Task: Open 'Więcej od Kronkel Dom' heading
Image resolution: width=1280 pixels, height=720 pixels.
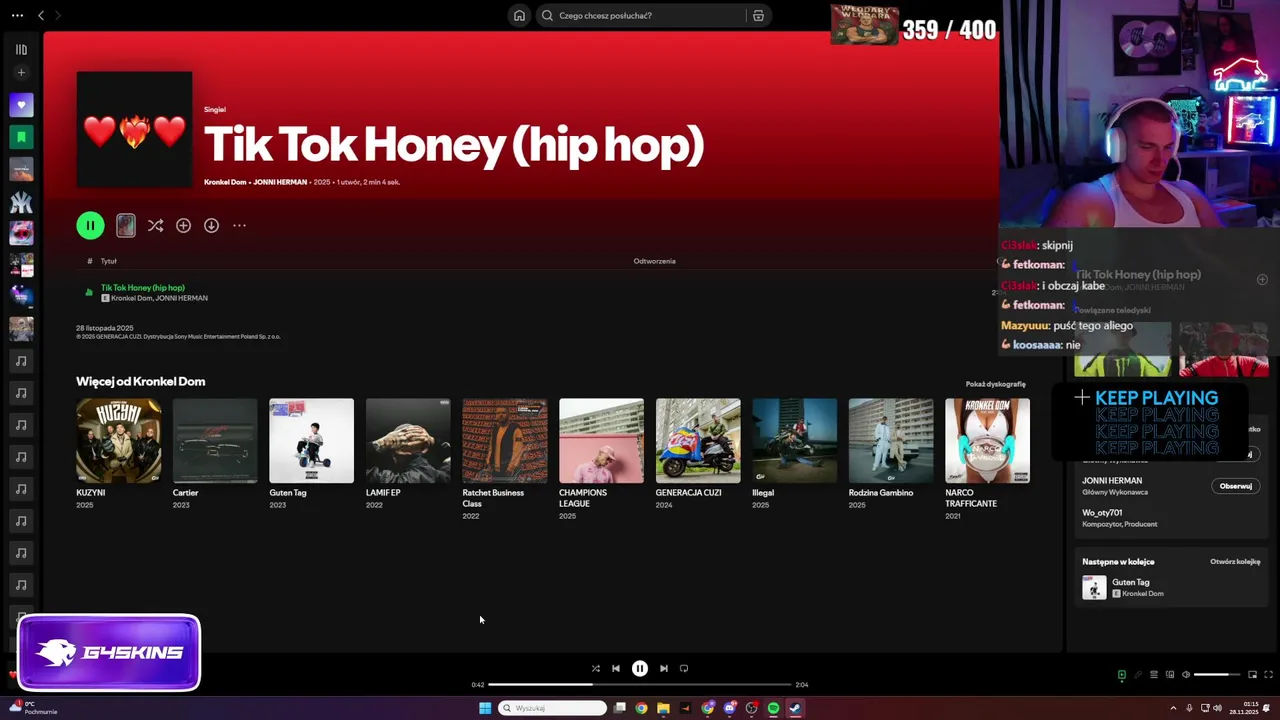Action: pyautogui.click(x=141, y=381)
